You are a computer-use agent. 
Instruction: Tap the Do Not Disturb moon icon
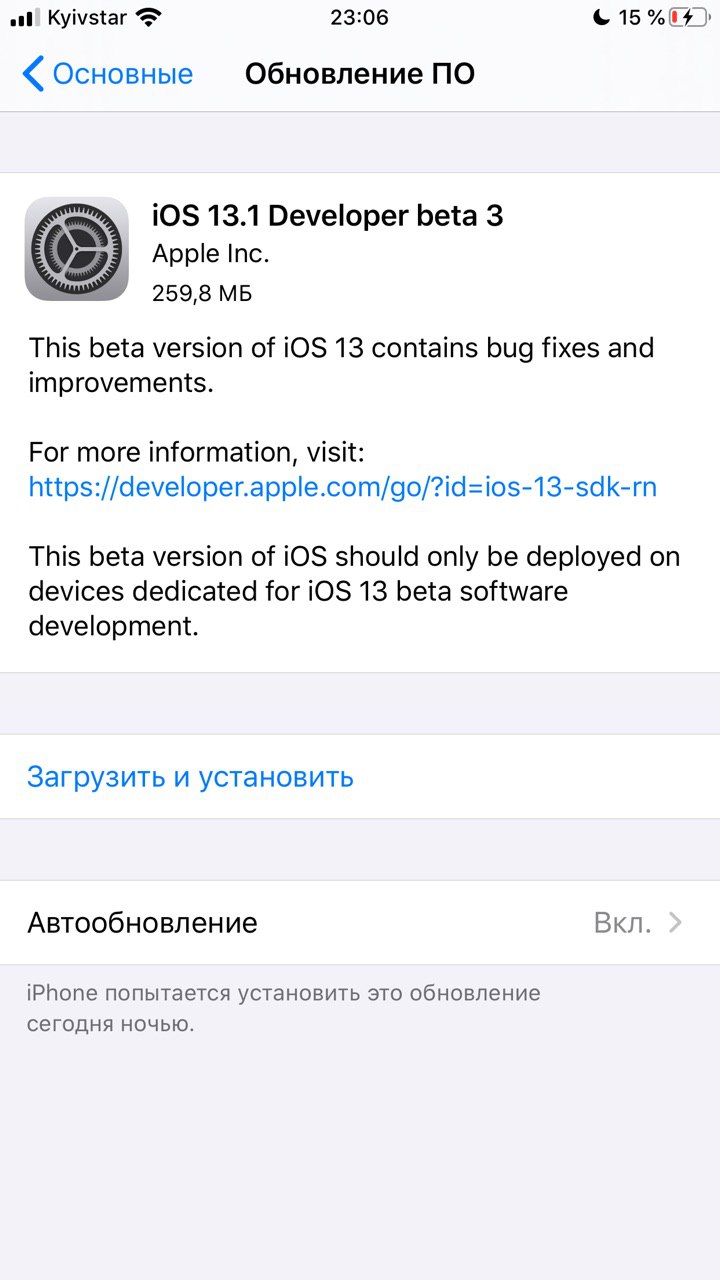point(601,17)
